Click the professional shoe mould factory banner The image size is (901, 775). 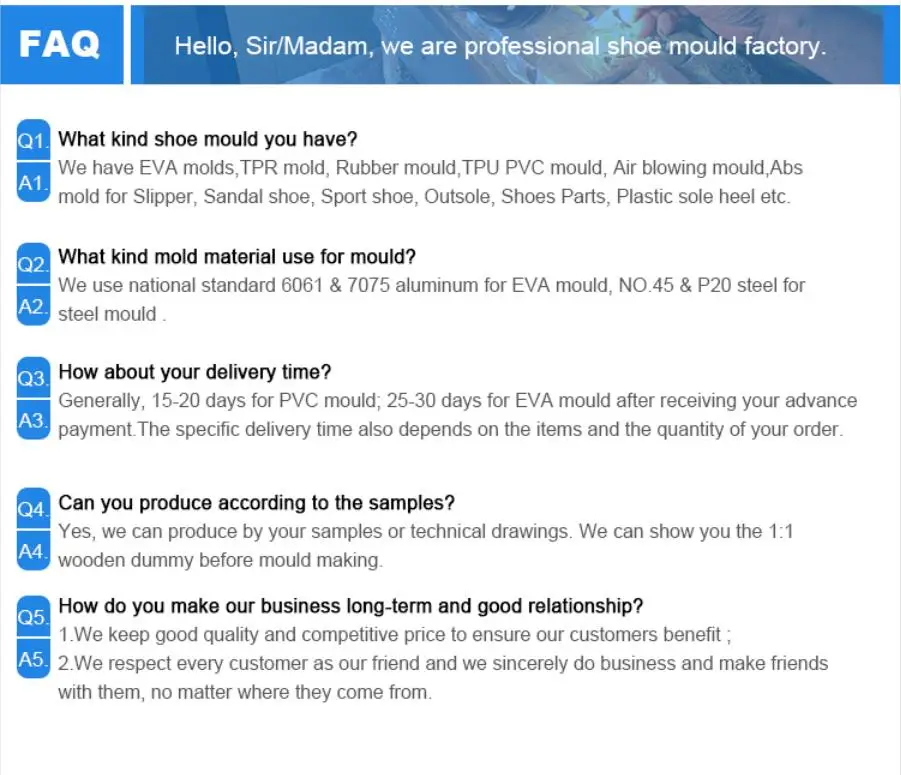tap(500, 46)
